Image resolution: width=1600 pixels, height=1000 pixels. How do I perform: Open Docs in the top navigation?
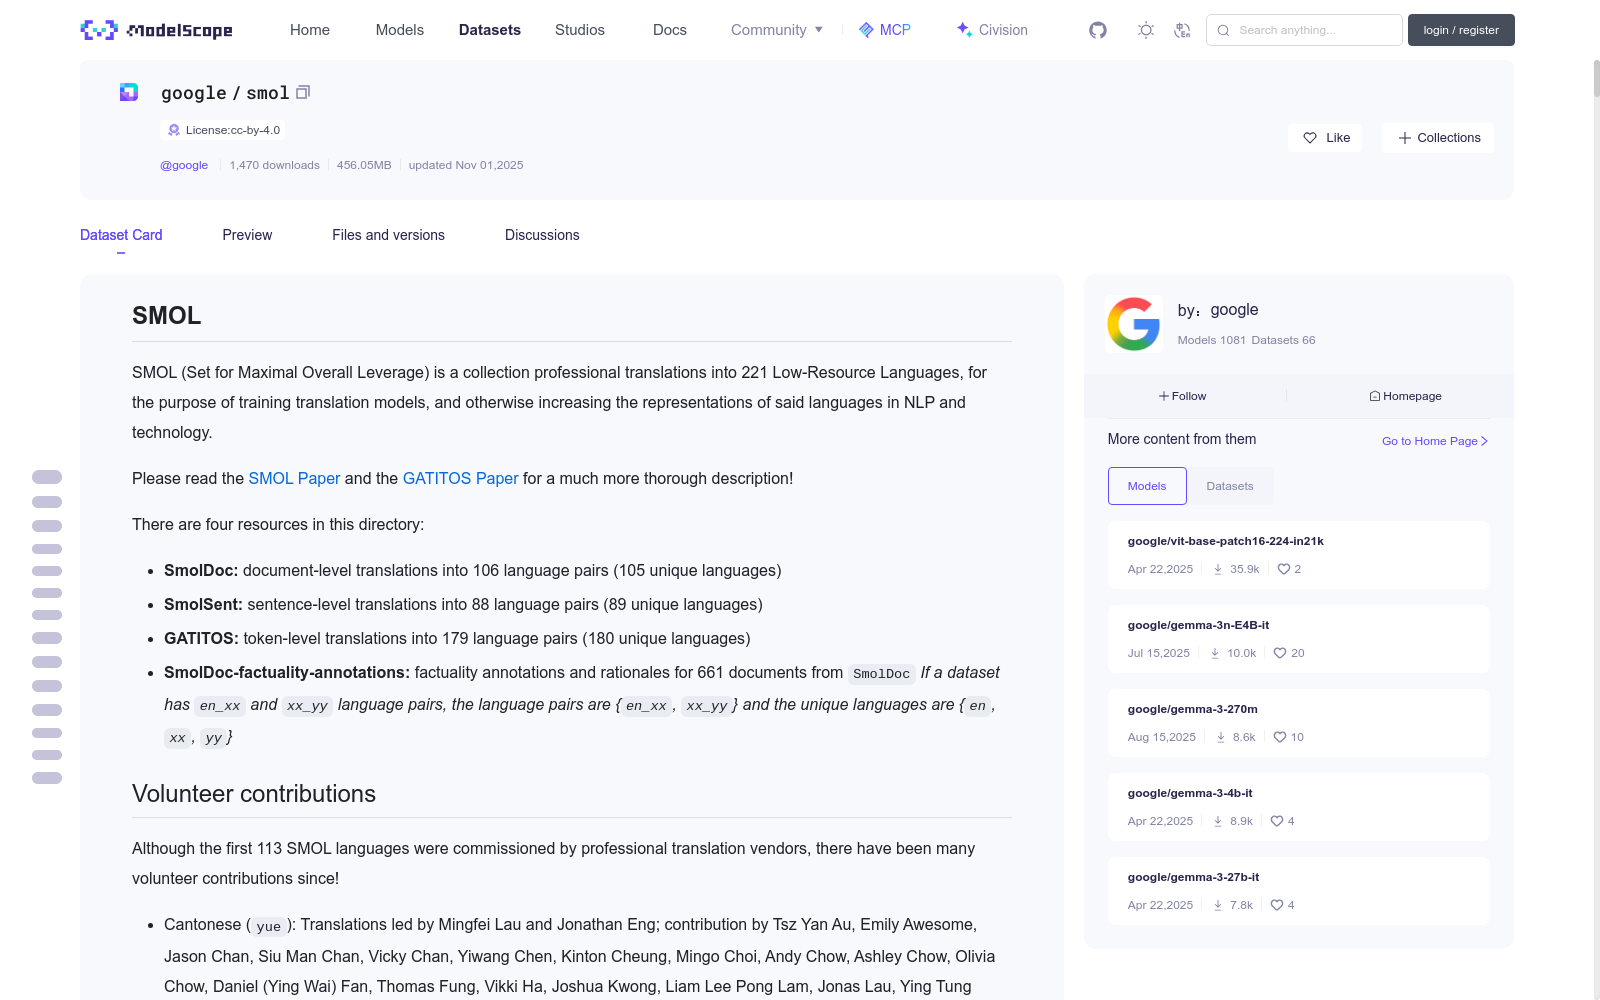coord(670,30)
